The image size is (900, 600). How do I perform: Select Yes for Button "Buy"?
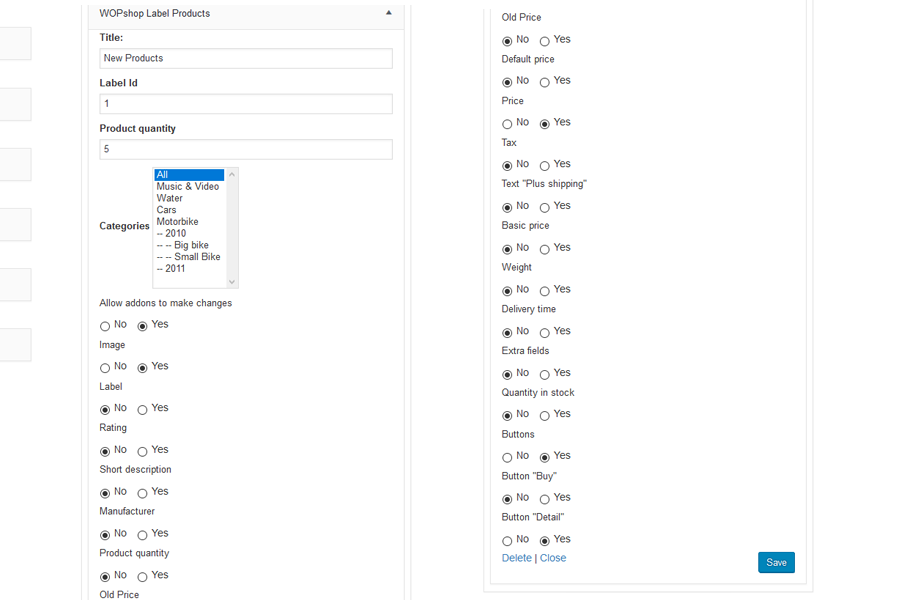point(544,499)
